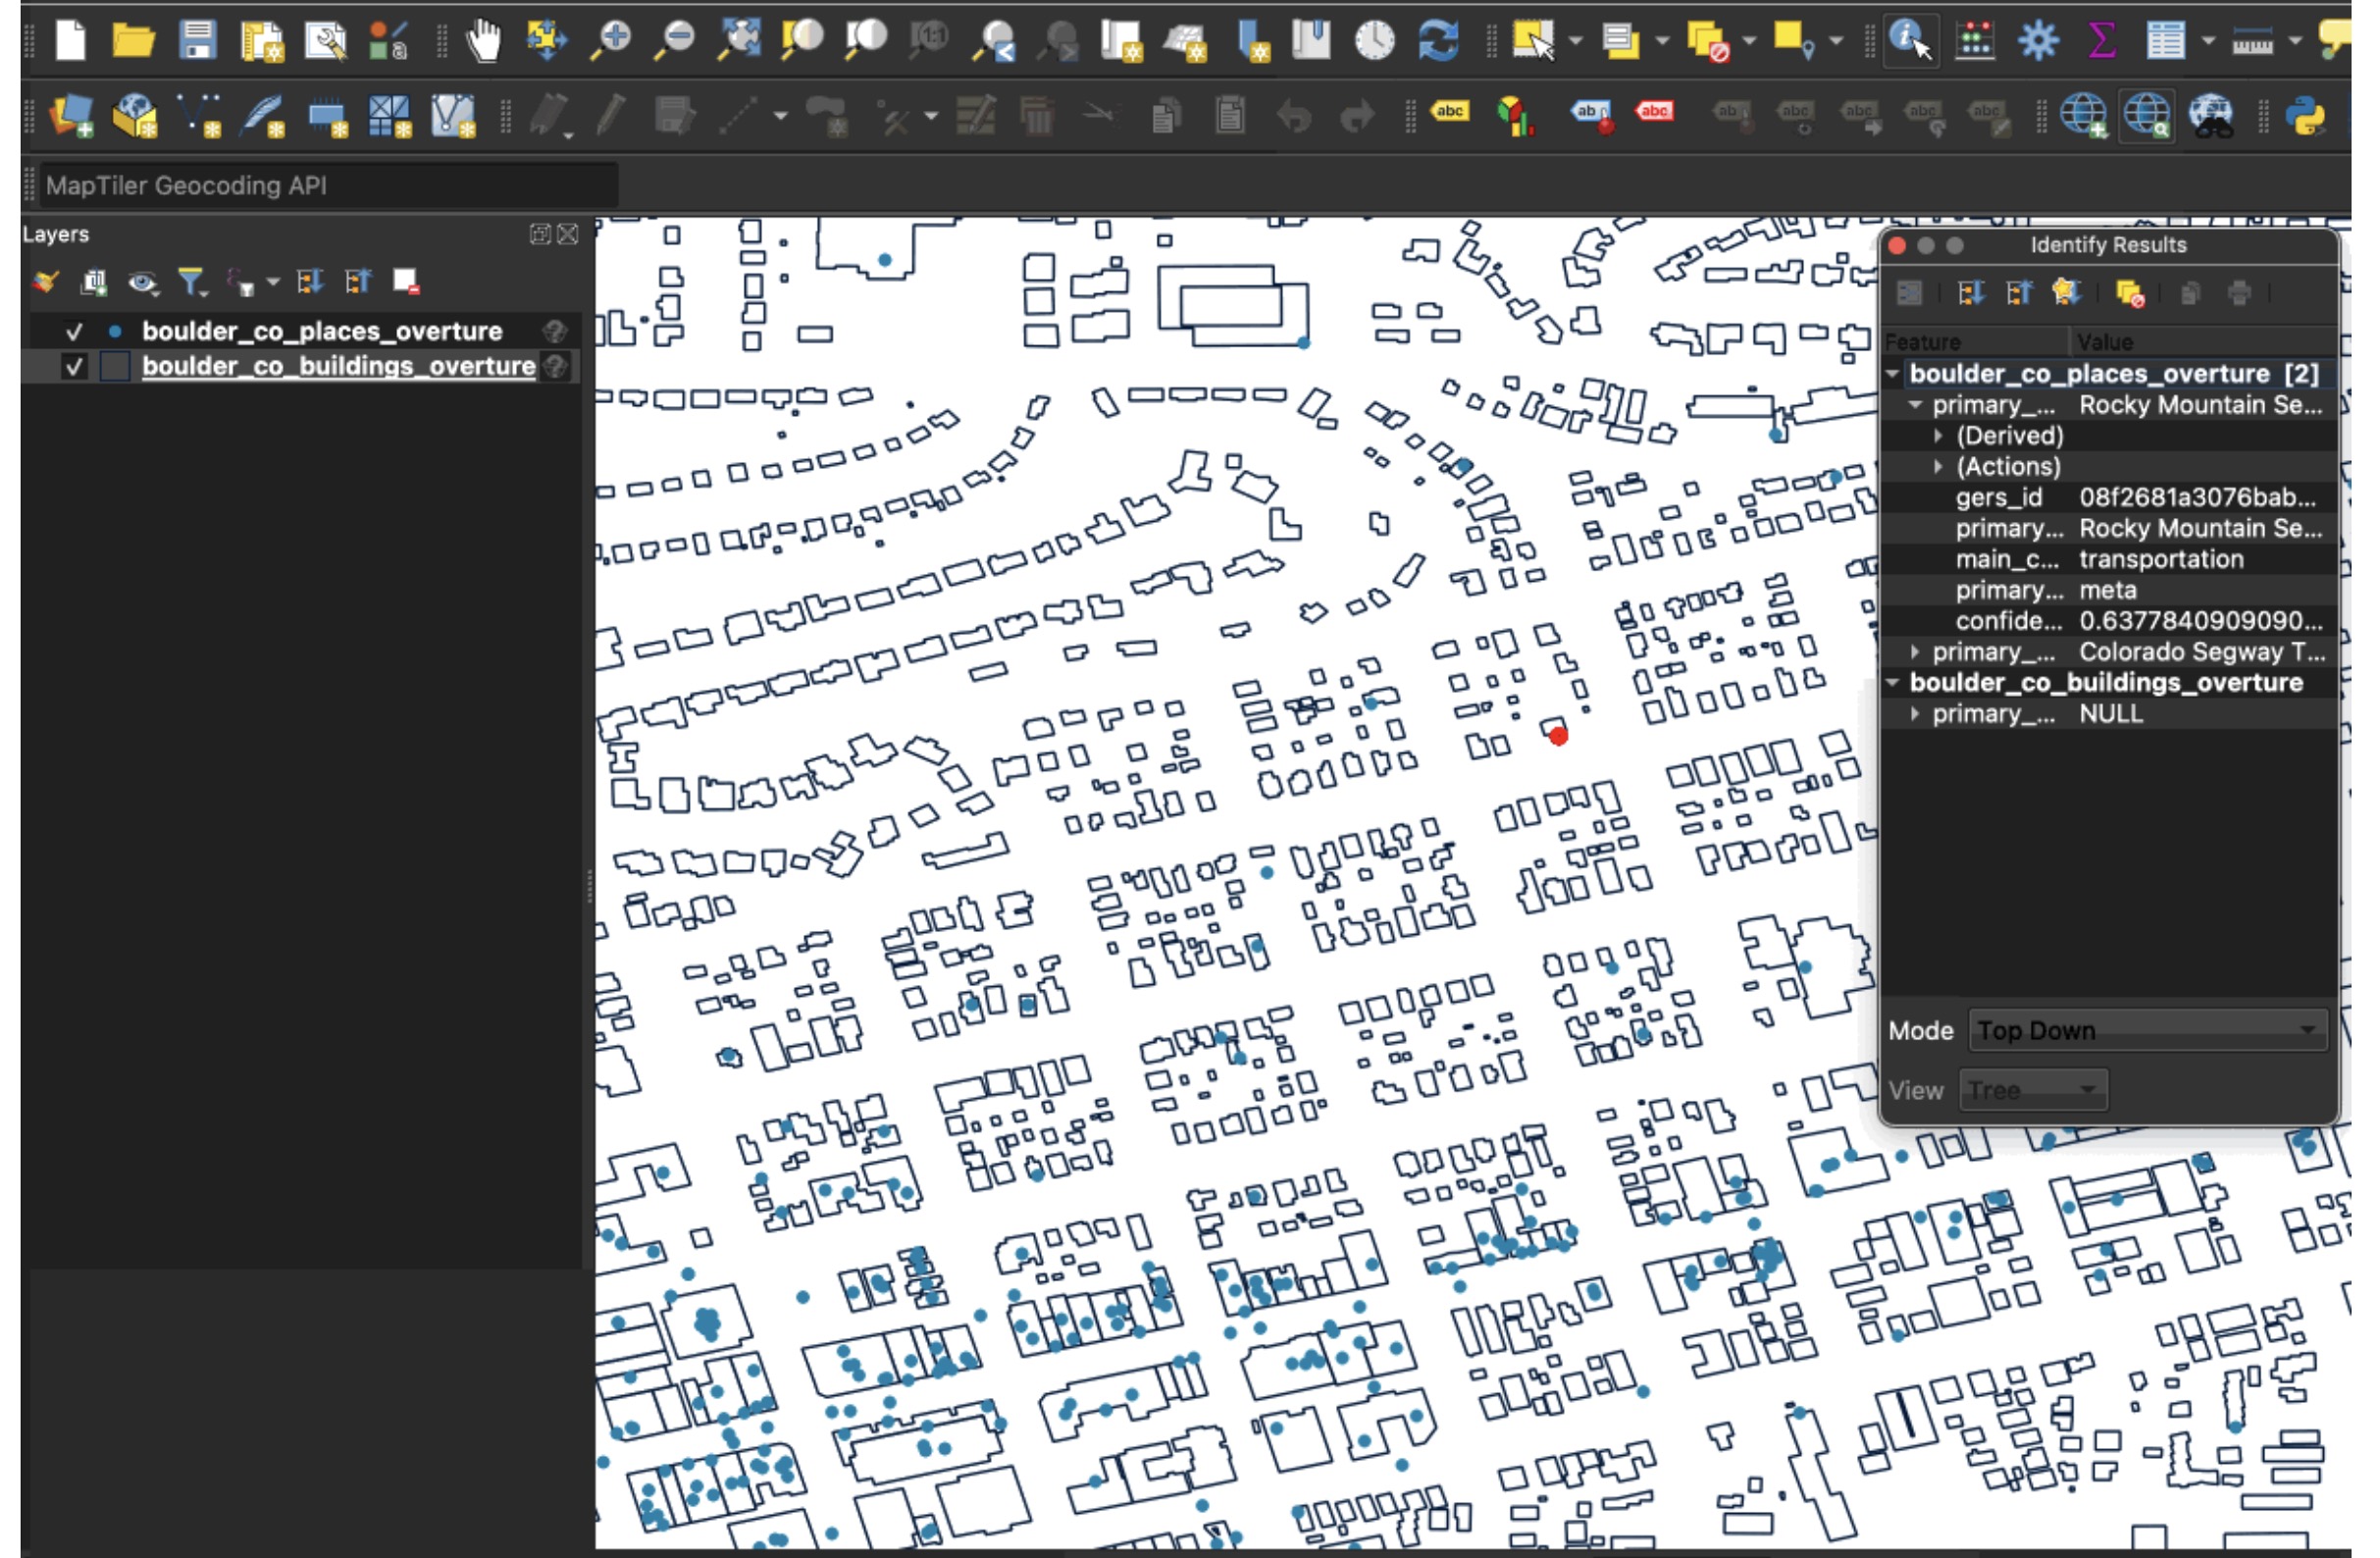Open the Mode Top Down dropdown

(2146, 1030)
